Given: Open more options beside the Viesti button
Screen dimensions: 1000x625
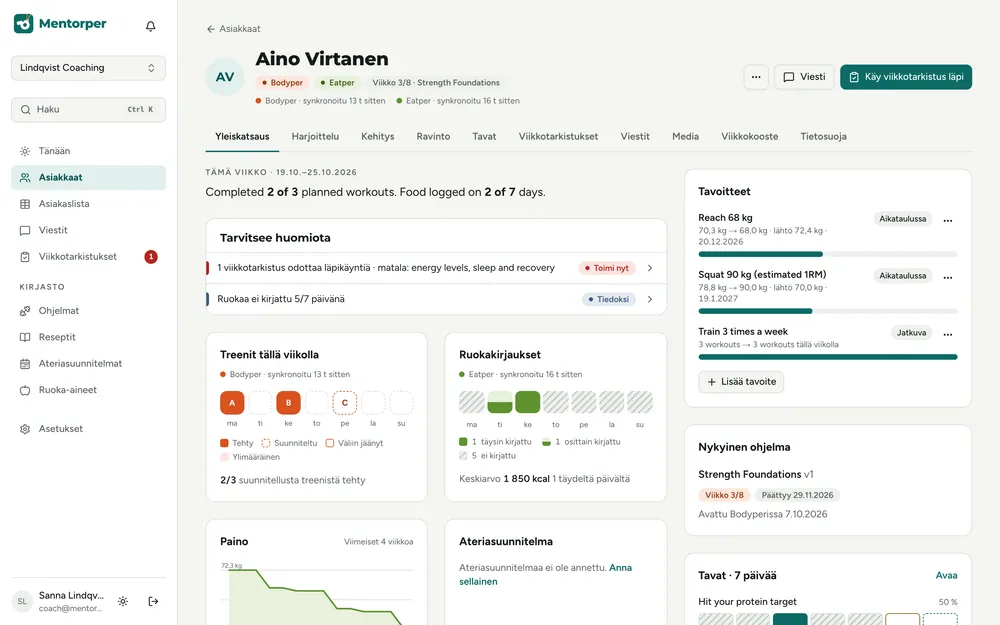Looking at the screenshot, I should (x=756, y=77).
